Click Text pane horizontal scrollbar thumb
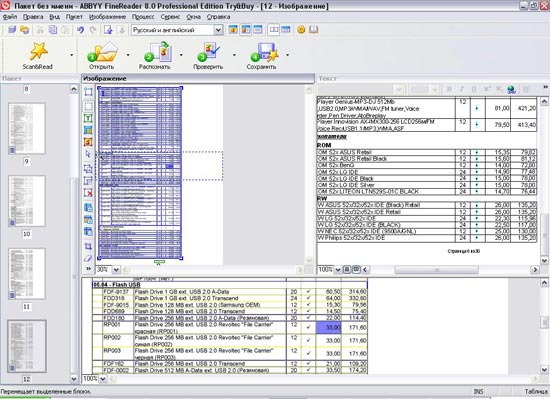550x399 pixels. (436, 270)
